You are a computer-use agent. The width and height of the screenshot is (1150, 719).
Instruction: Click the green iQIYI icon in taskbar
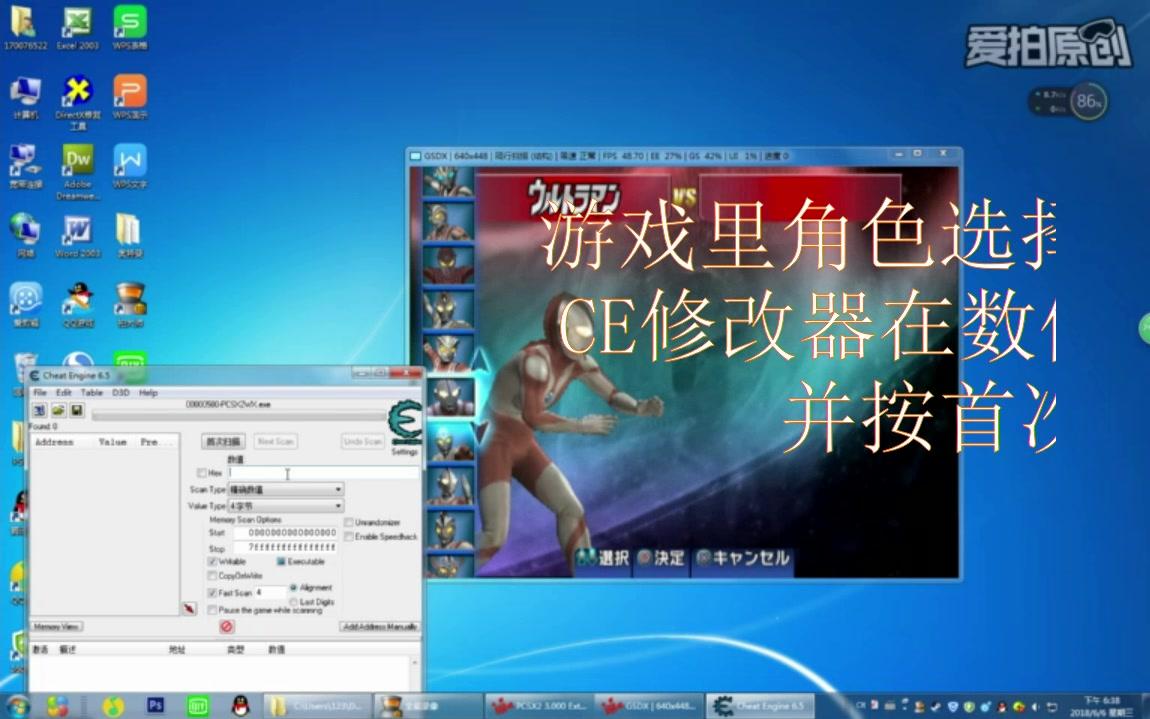(x=197, y=706)
